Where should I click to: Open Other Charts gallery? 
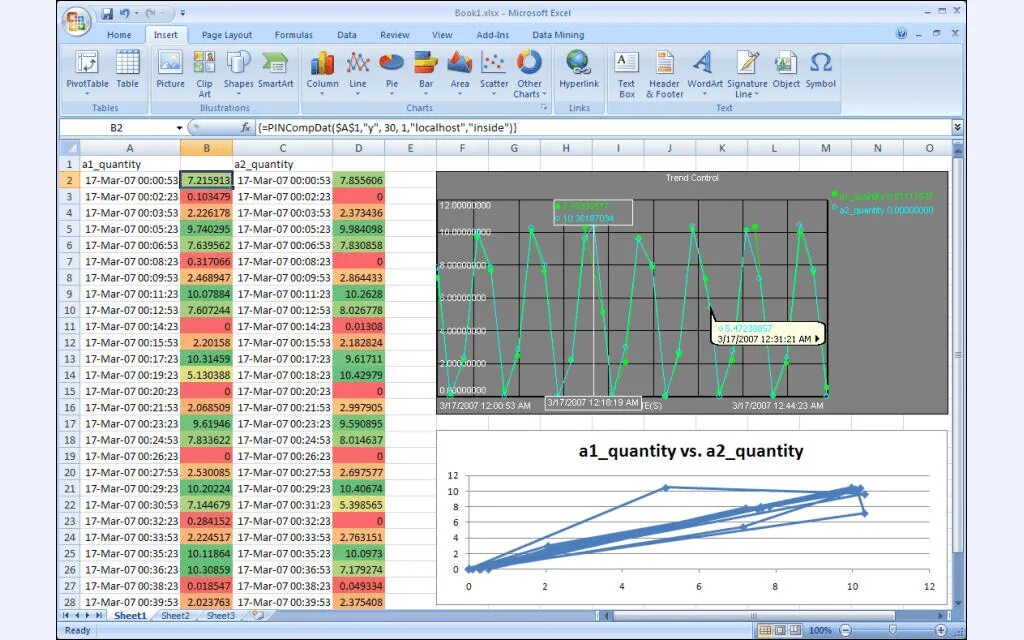click(x=529, y=74)
